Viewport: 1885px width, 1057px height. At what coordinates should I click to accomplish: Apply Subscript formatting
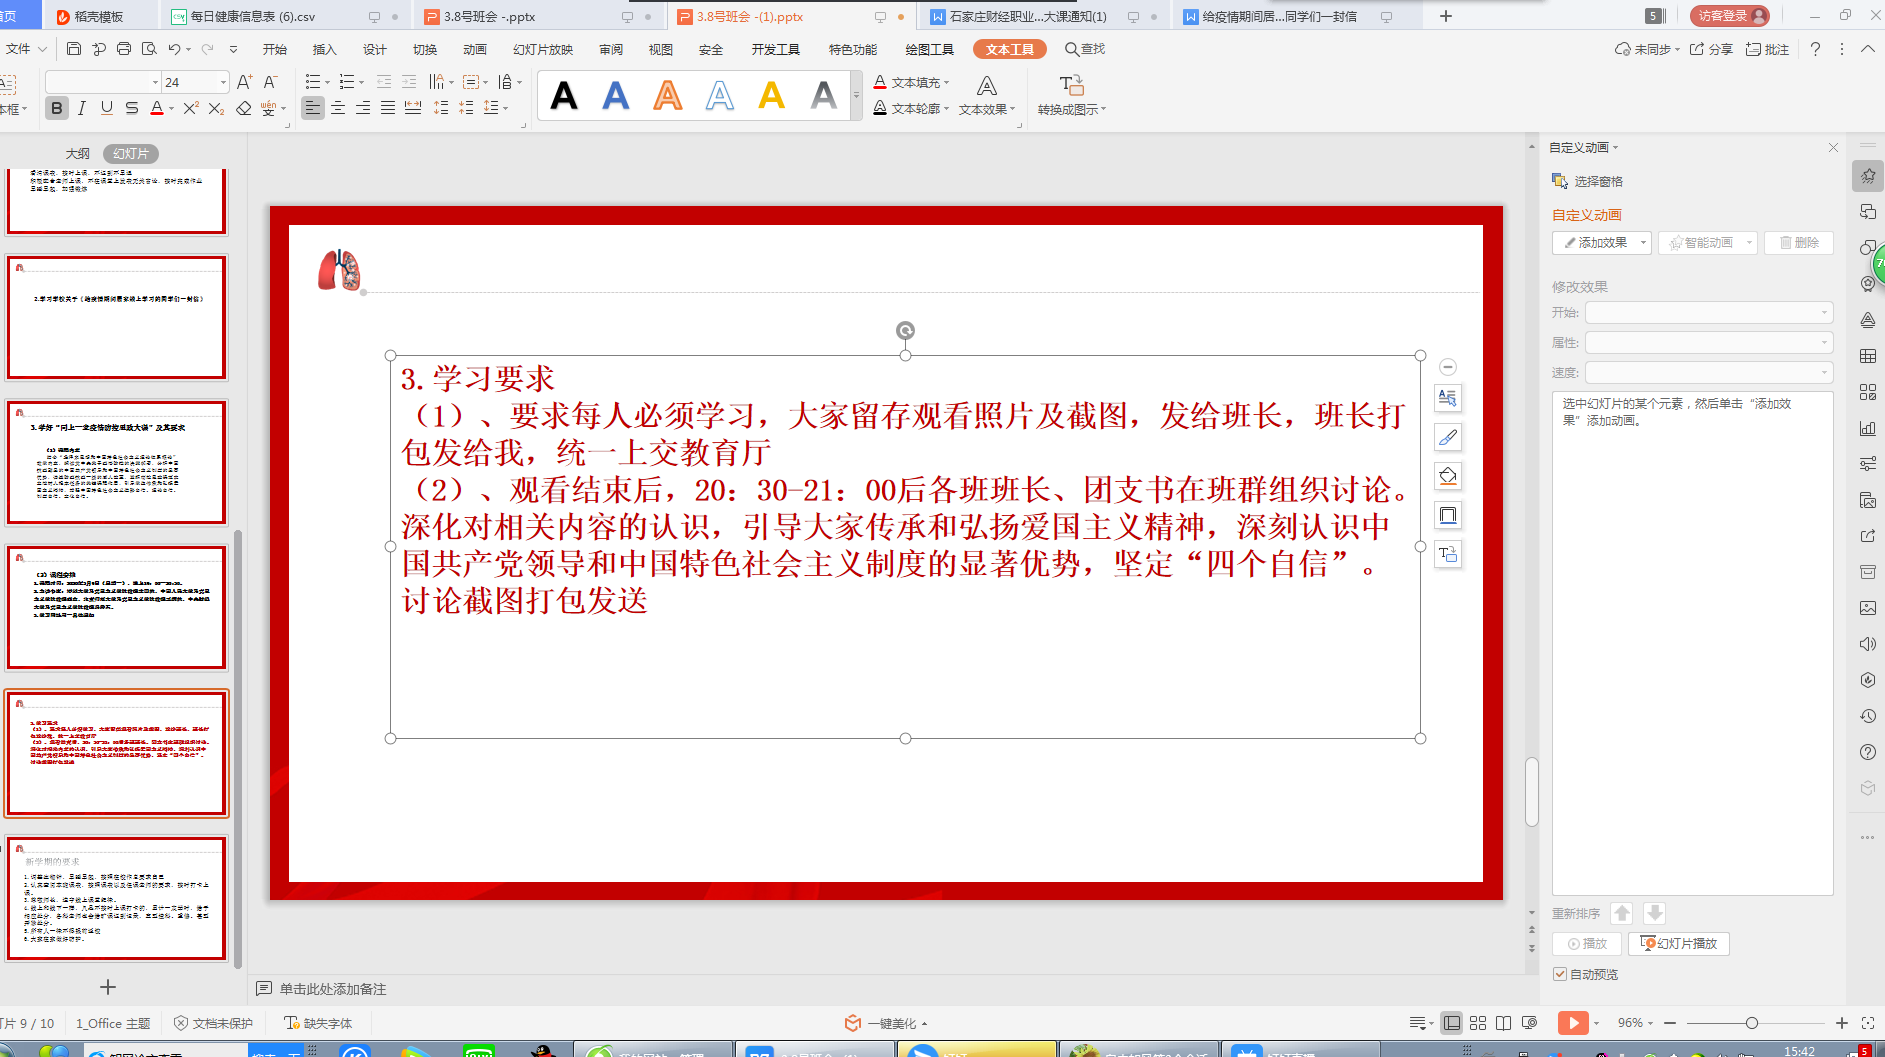[216, 108]
